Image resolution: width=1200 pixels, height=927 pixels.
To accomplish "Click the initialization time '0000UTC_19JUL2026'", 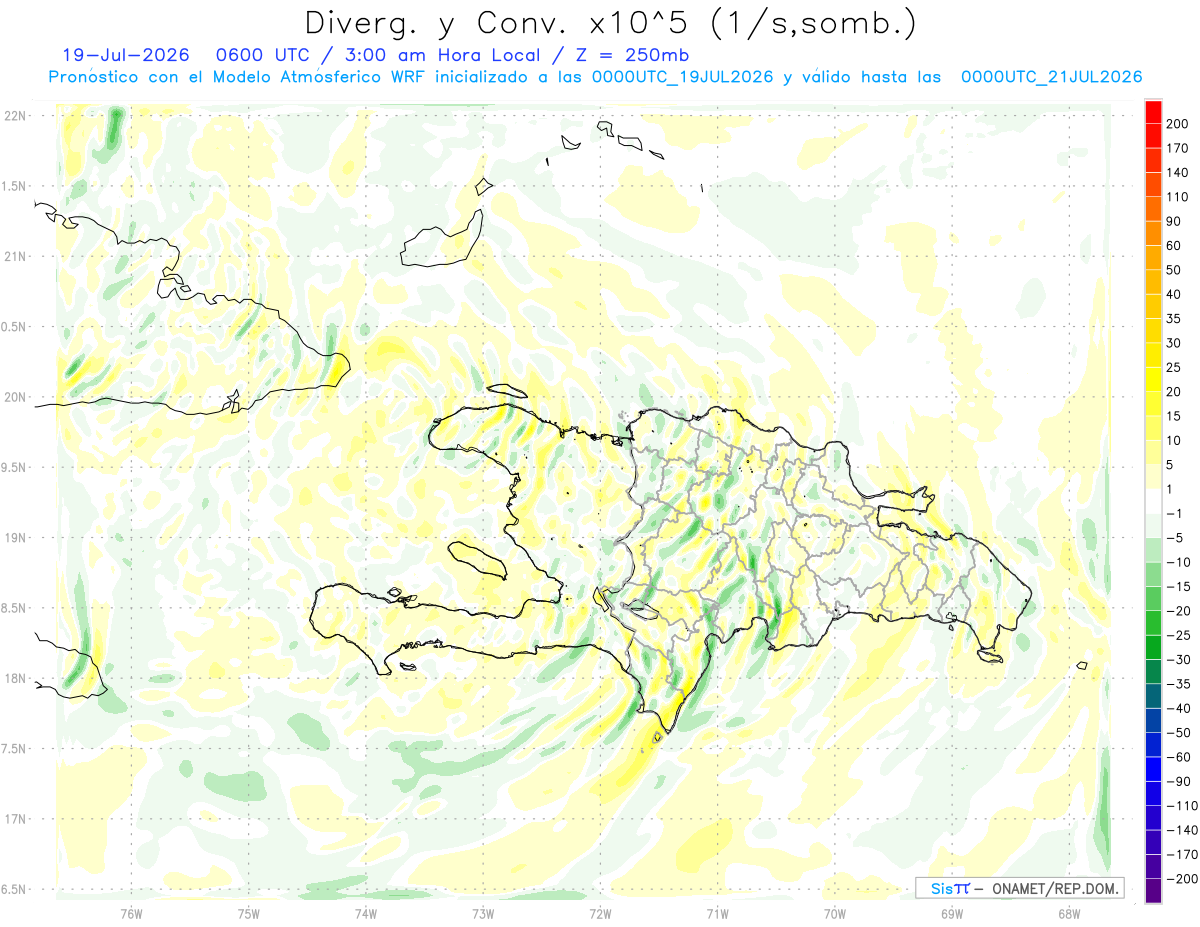I will pyautogui.click(x=683, y=77).
